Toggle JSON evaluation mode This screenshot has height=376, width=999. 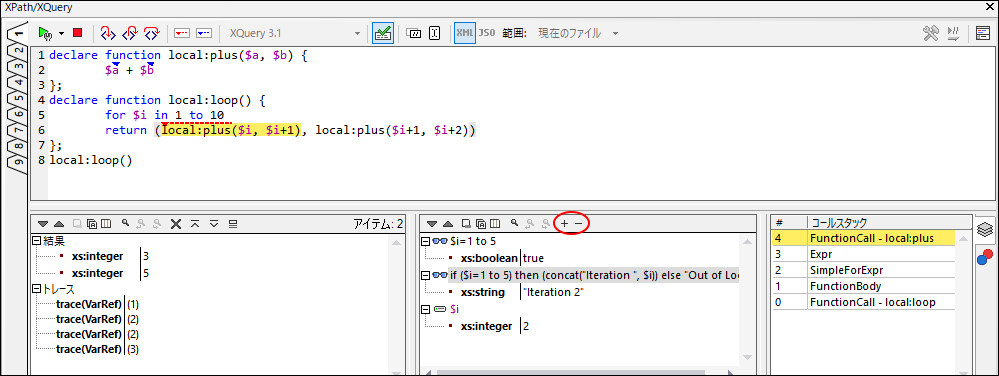pos(486,33)
